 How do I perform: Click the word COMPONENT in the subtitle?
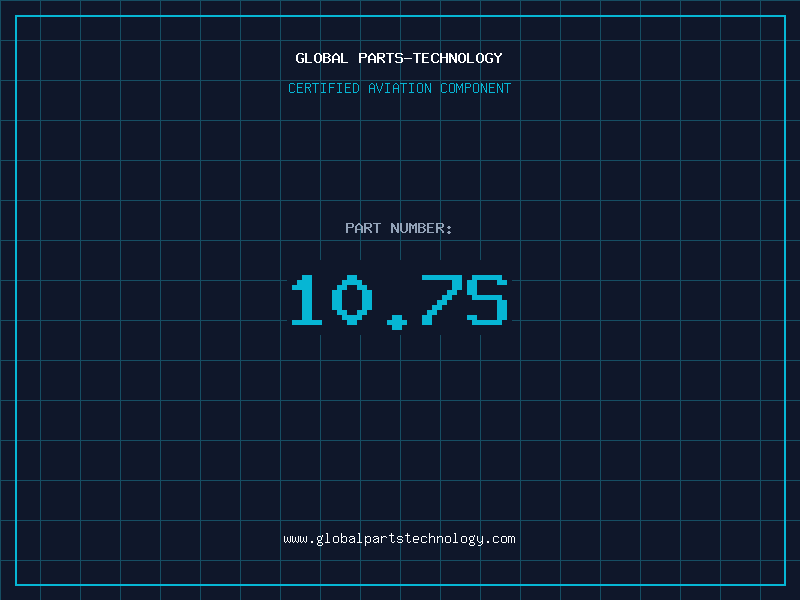pyautogui.click(x=476, y=88)
